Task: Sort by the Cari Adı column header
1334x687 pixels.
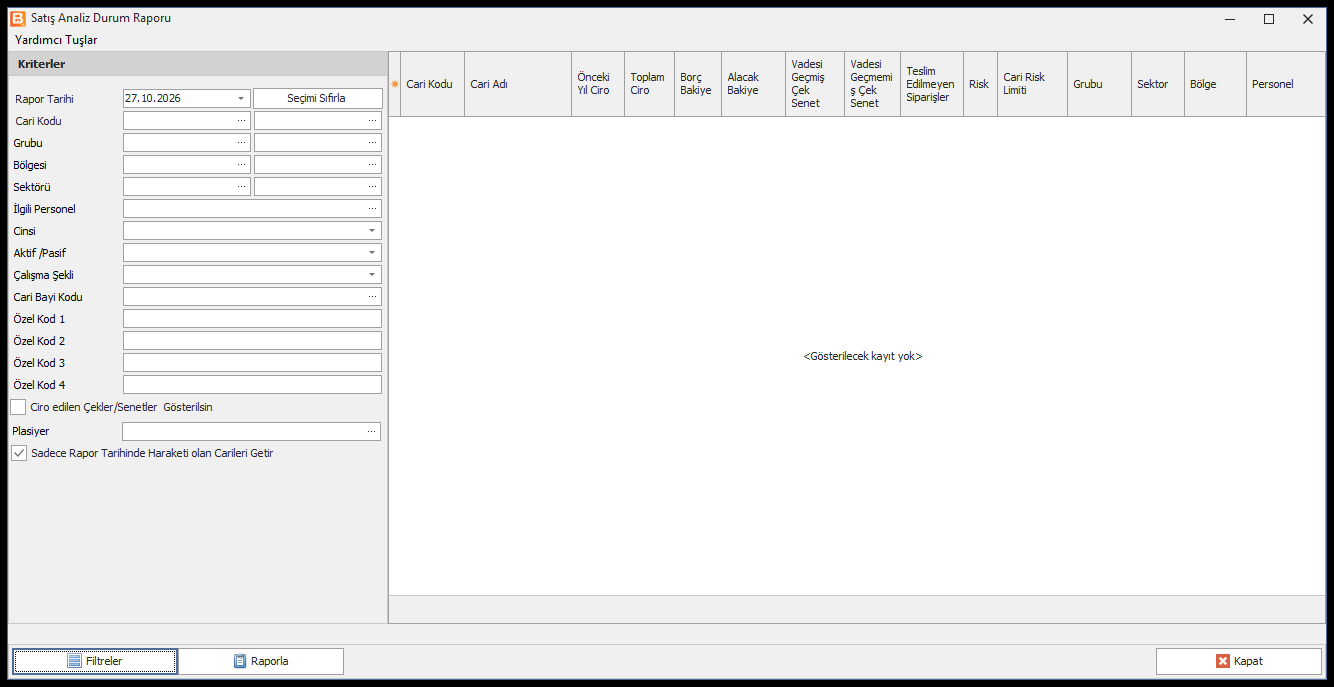Action: coord(518,84)
